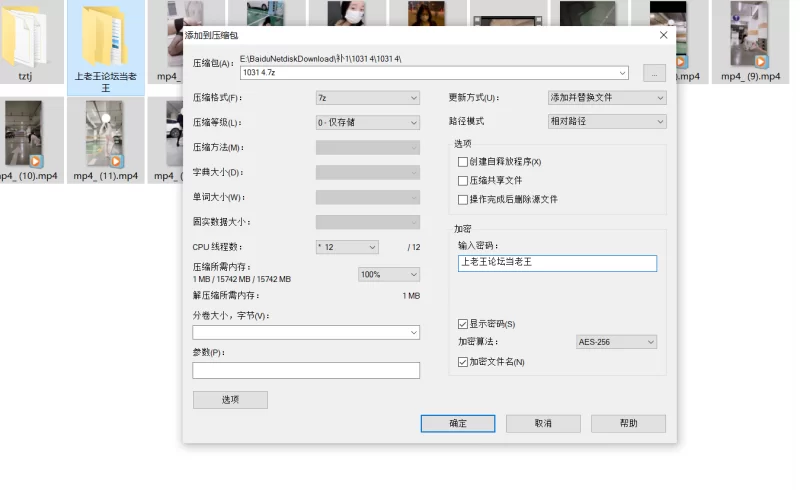Open the CPU 线程数 dropdown showing 12
The image size is (800, 490).
pos(347,247)
